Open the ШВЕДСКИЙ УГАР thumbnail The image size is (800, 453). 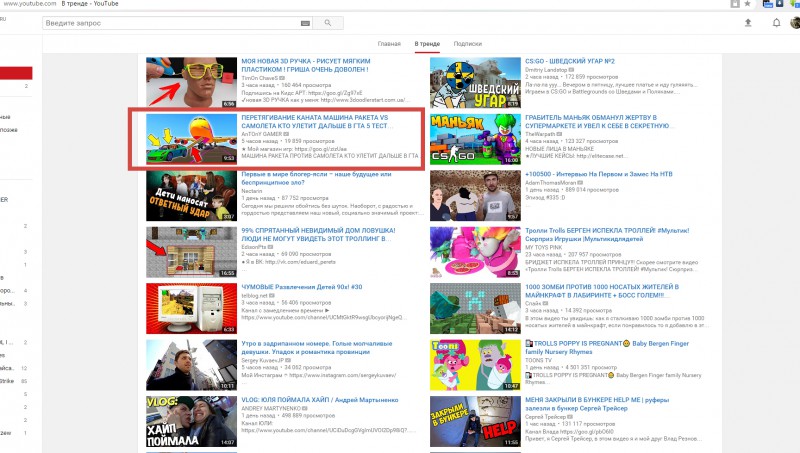tap(475, 82)
